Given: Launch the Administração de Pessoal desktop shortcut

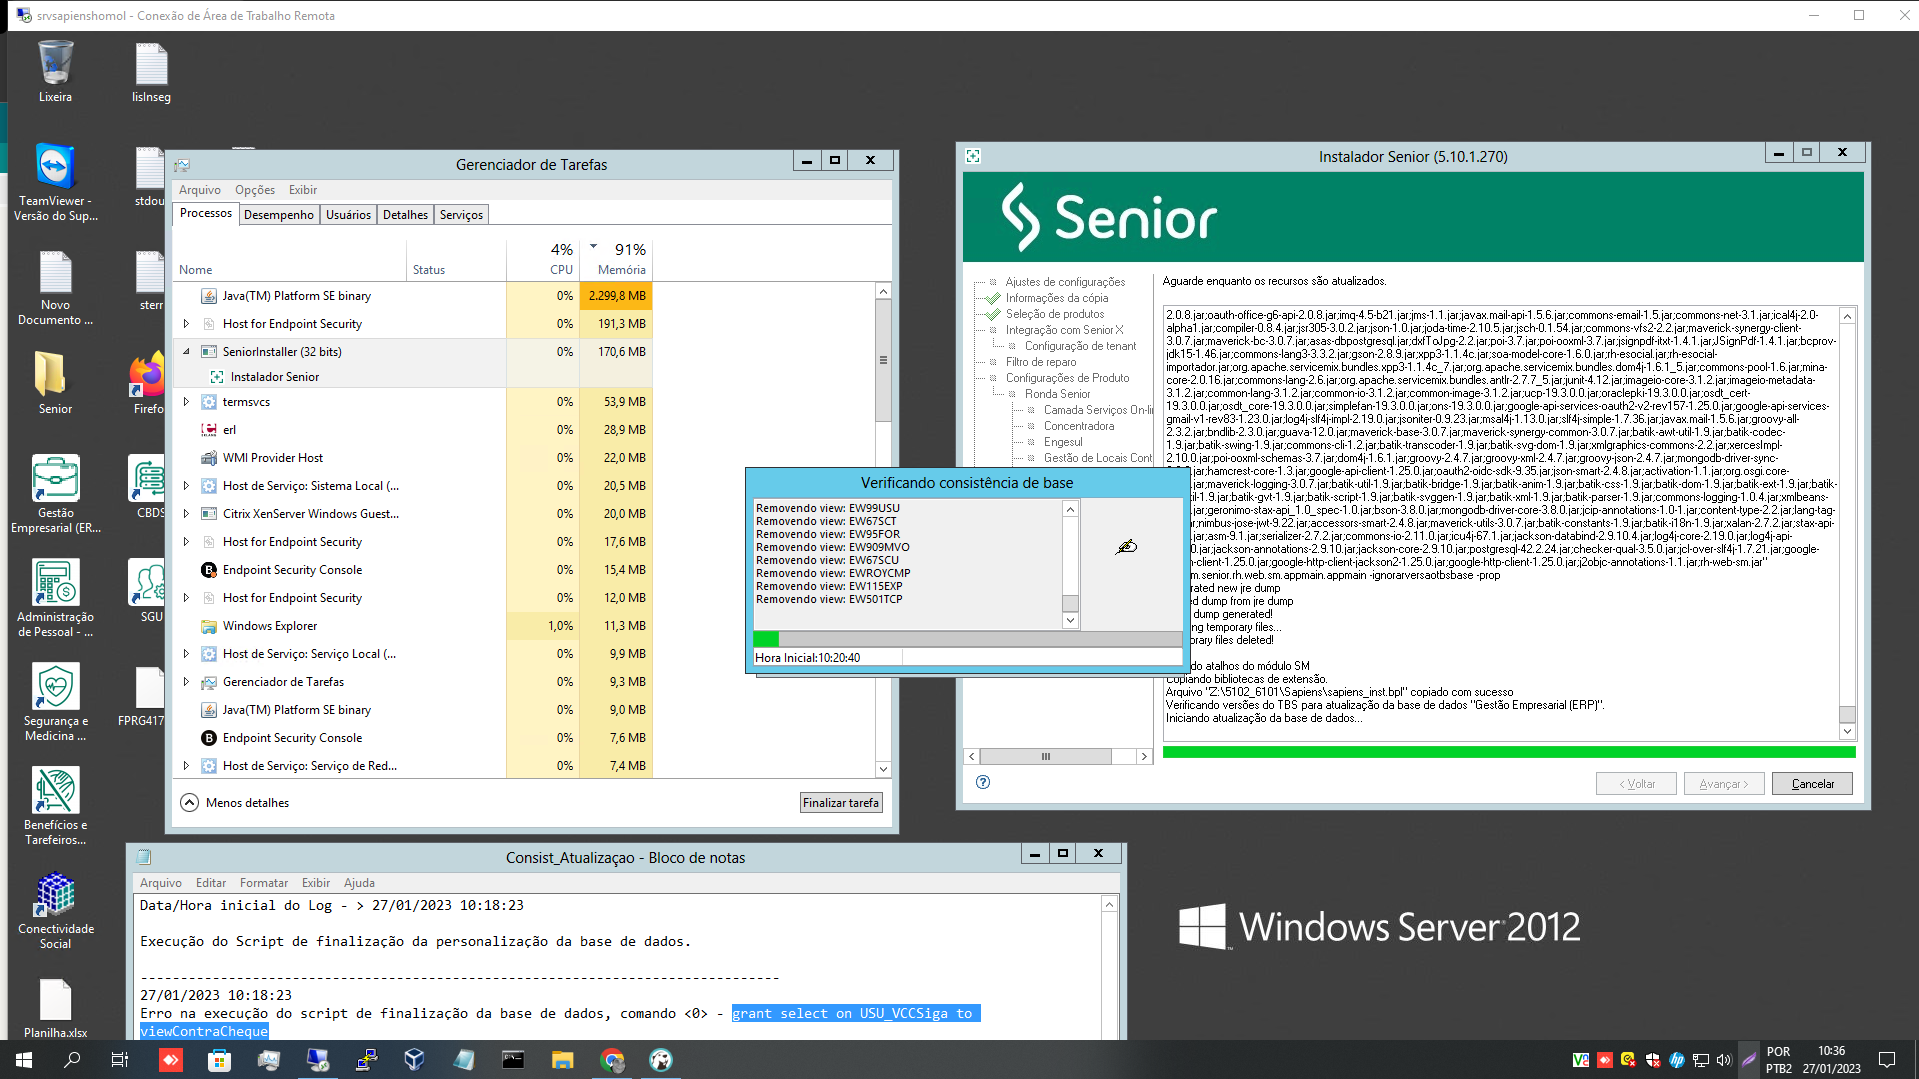Looking at the screenshot, I should click(55, 598).
